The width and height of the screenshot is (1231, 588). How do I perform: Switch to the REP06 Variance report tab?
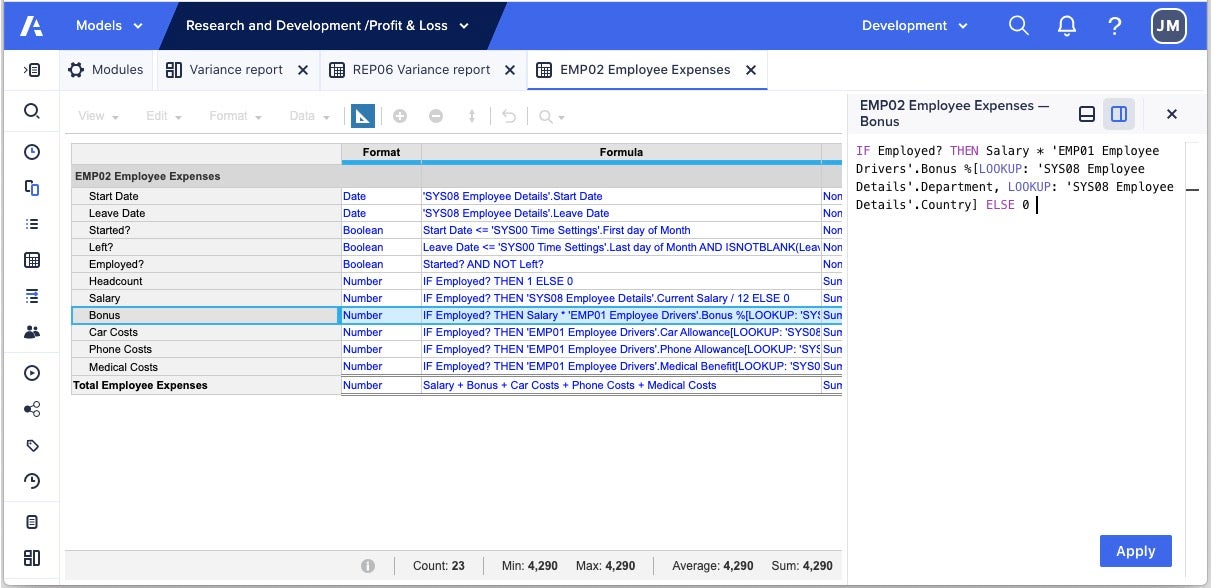tap(409, 70)
